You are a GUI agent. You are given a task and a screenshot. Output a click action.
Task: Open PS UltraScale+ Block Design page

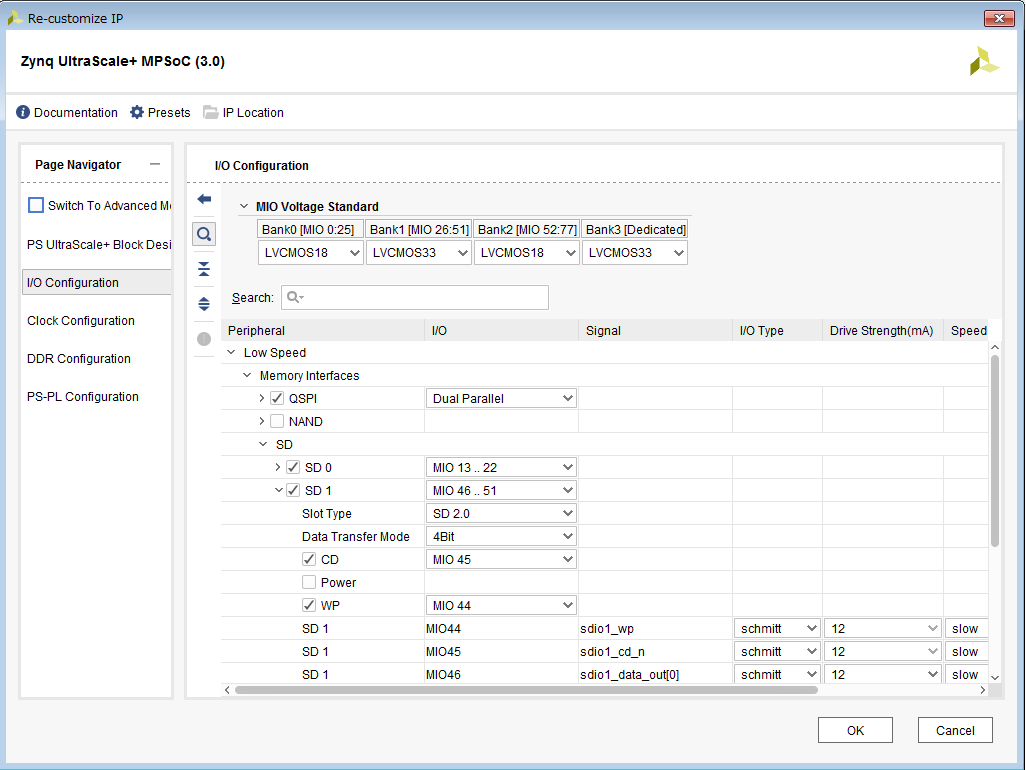pos(98,245)
